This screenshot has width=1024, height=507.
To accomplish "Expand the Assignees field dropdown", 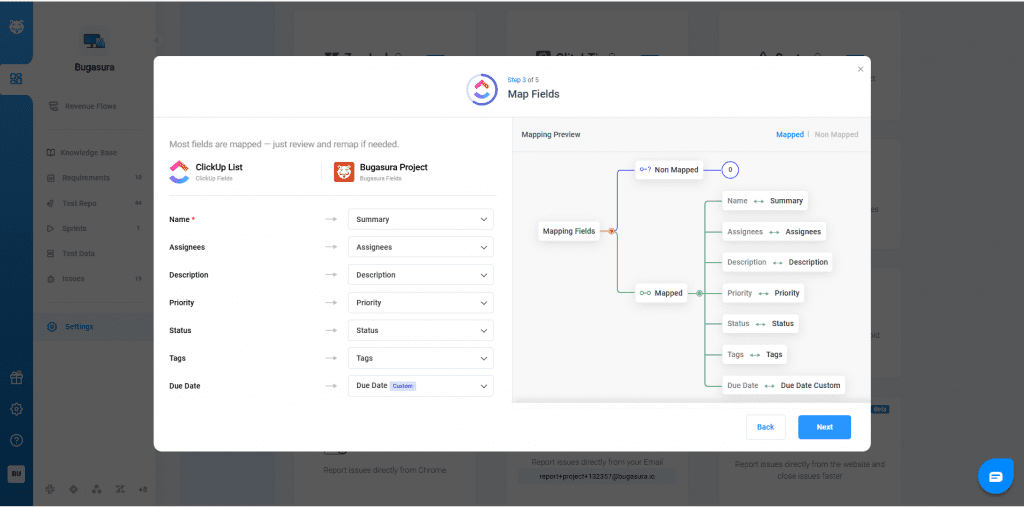I will tap(420, 247).
